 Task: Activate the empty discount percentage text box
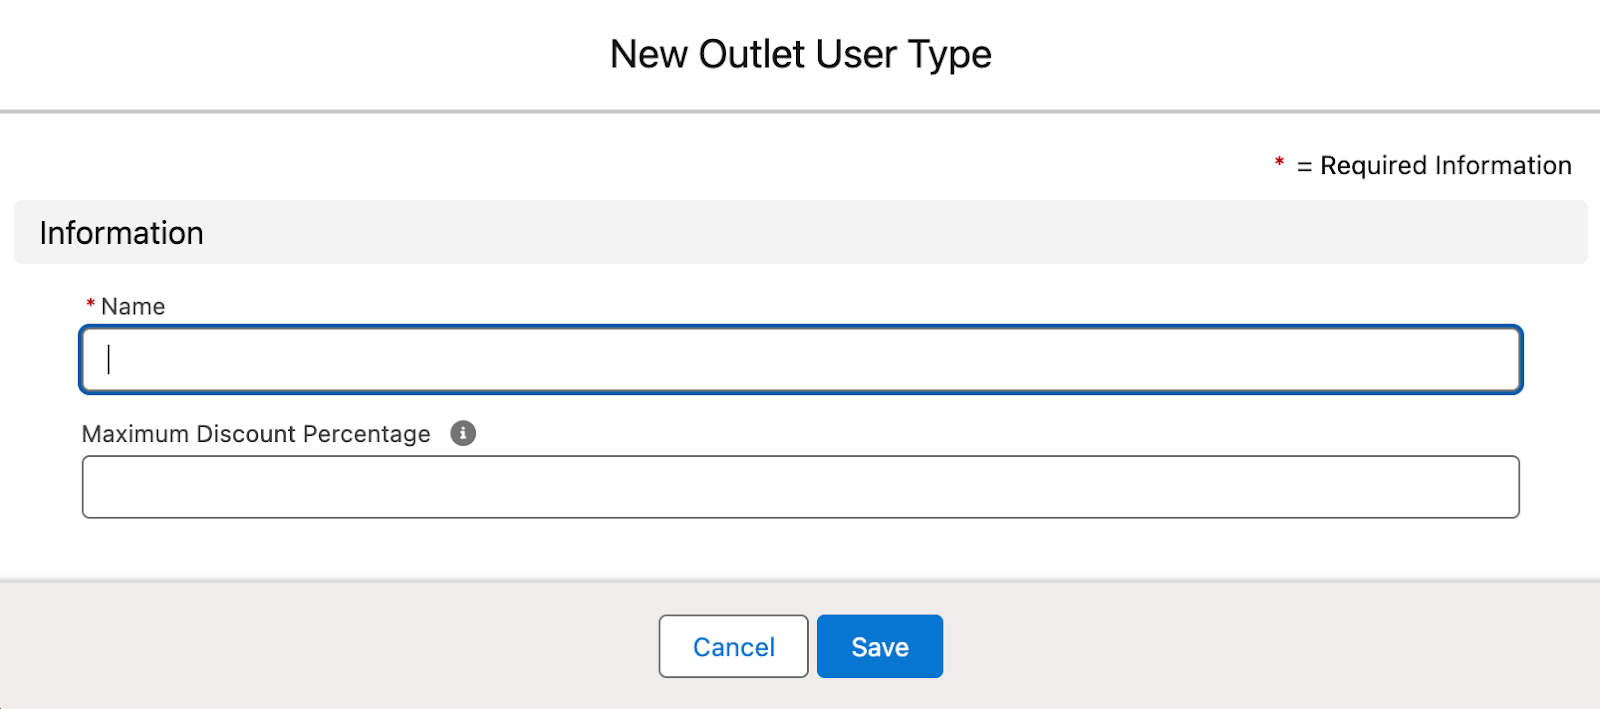point(800,487)
